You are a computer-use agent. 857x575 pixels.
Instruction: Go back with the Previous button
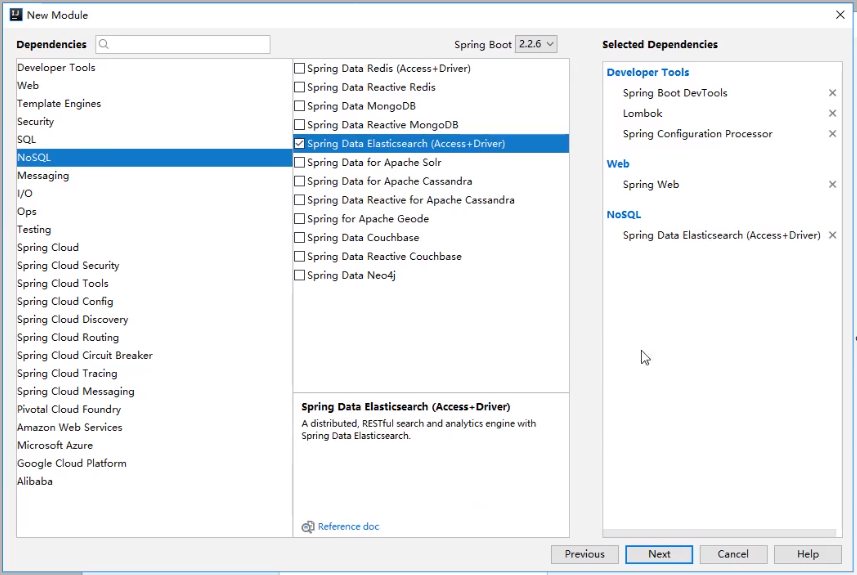(x=584, y=554)
